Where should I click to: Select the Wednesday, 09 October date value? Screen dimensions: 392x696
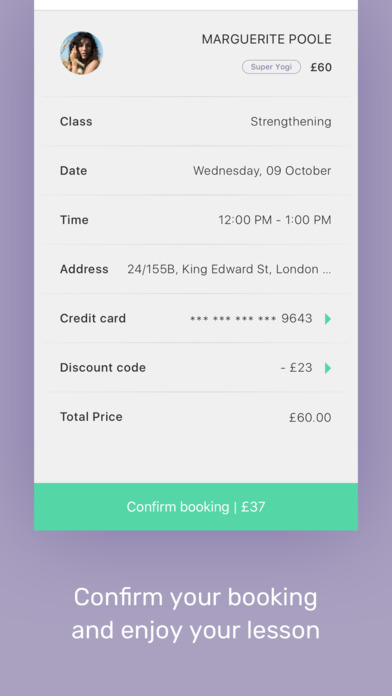click(x=262, y=171)
